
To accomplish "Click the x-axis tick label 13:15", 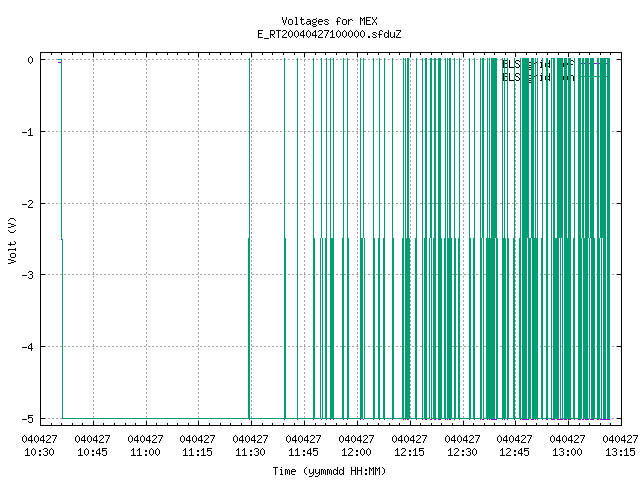I will (x=620, y=452).
